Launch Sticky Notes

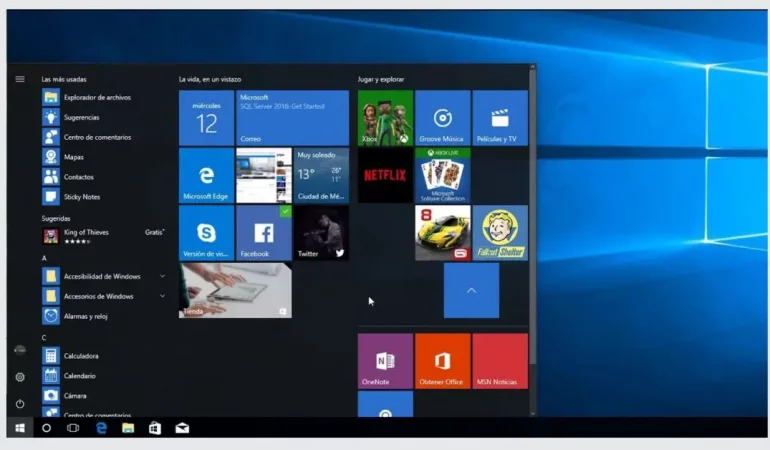(x=103, y=197)
